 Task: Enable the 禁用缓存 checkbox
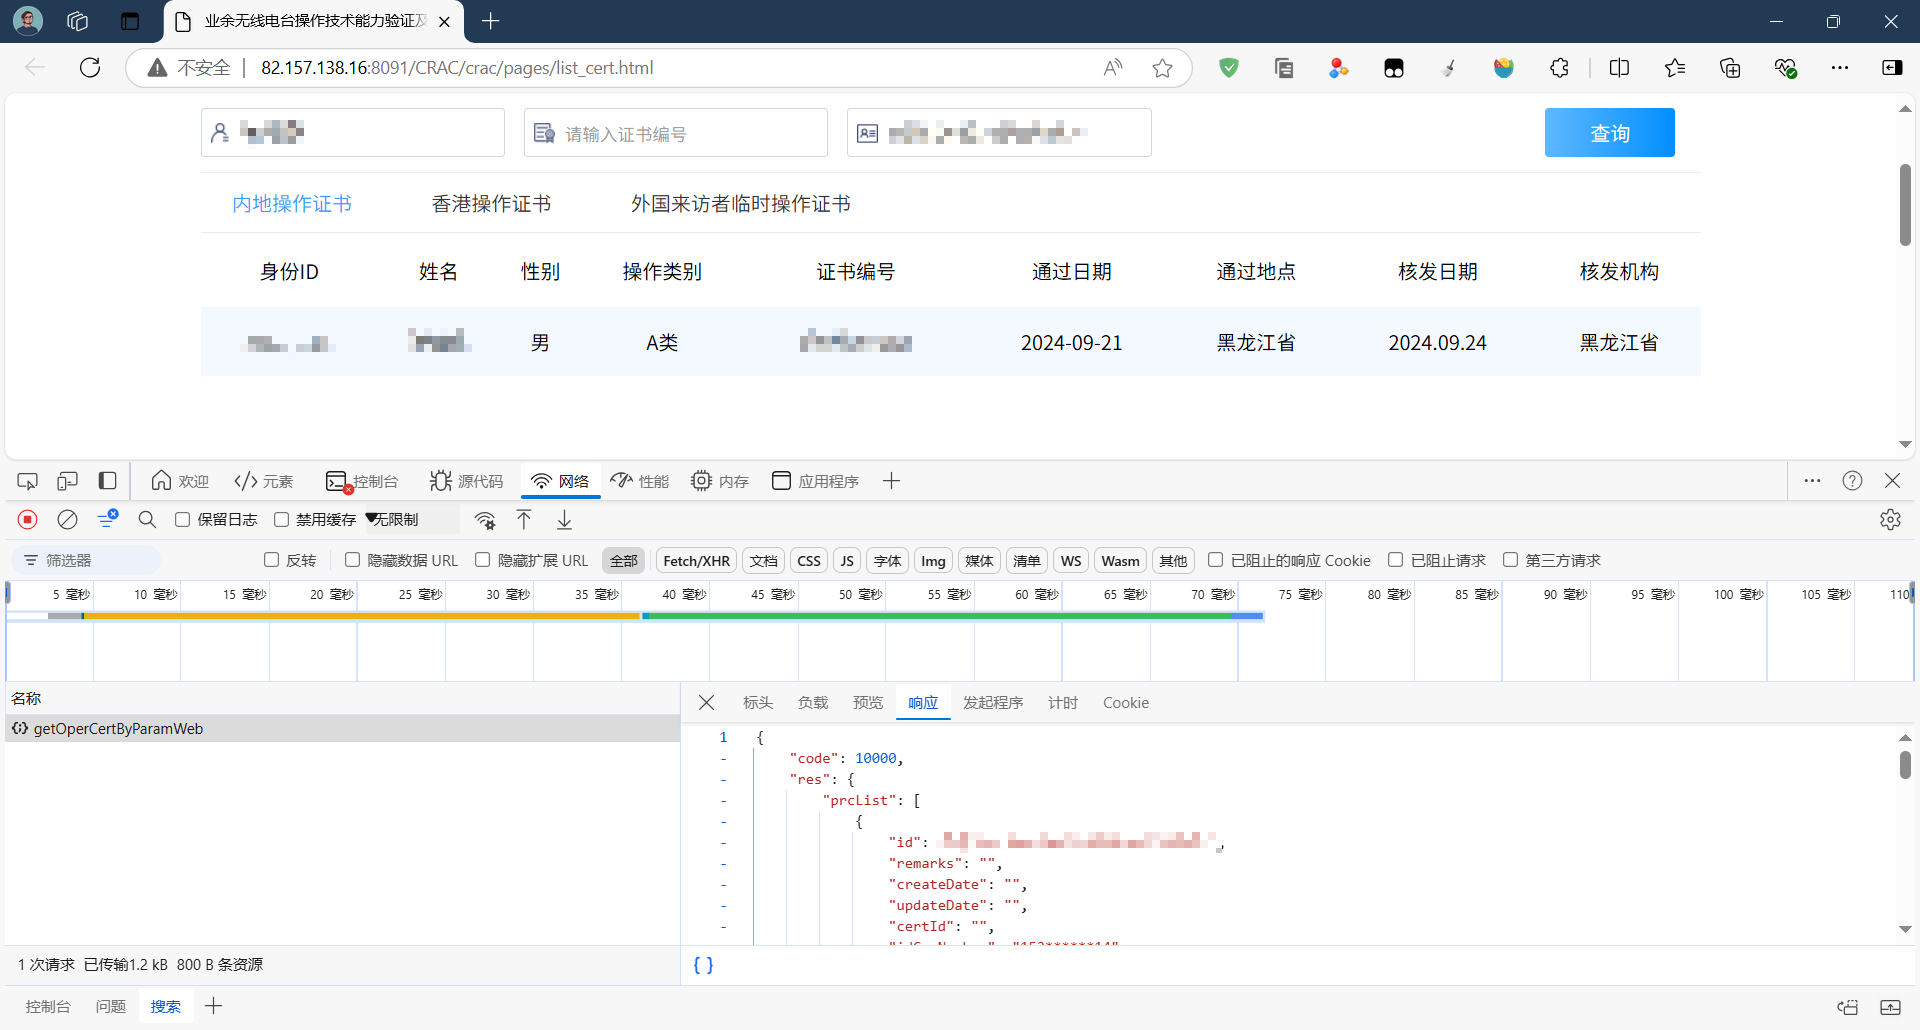pos(281,519)
